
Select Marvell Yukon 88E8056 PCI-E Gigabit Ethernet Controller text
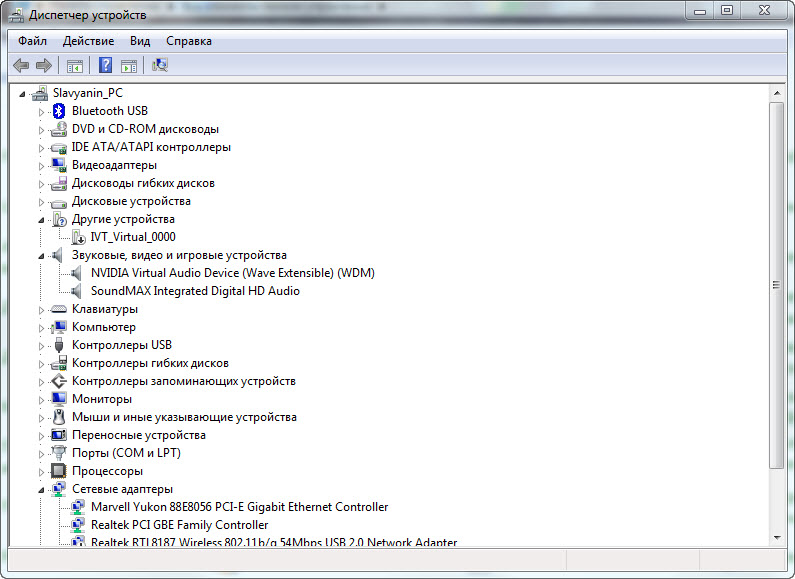(x=239, y=507)
